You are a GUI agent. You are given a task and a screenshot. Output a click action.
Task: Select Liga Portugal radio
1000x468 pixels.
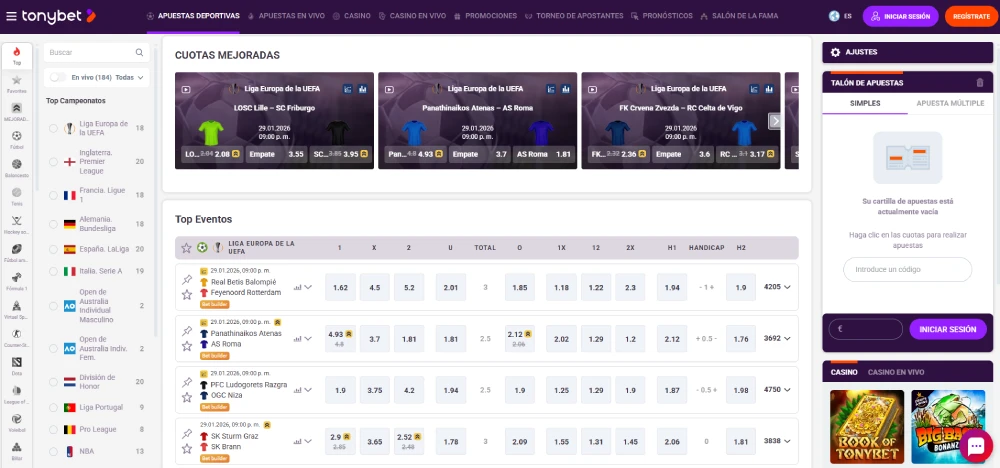(x=54, y=407)
